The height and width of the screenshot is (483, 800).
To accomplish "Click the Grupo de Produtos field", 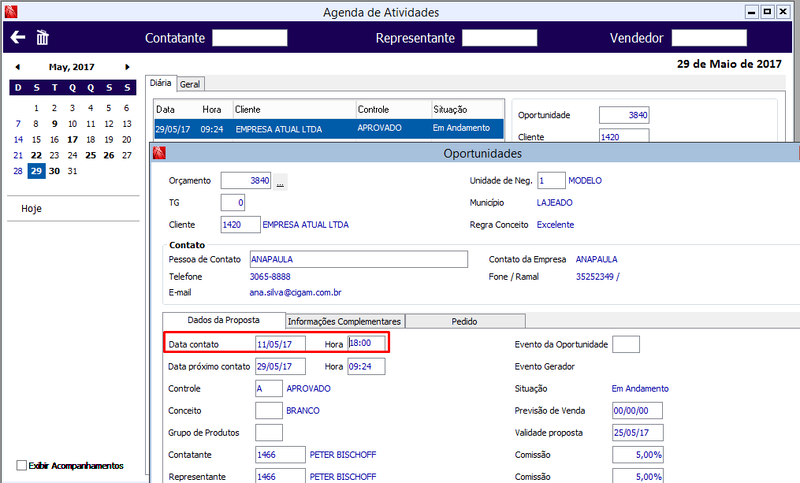I will pyautogui.click(x=269, y=433).
